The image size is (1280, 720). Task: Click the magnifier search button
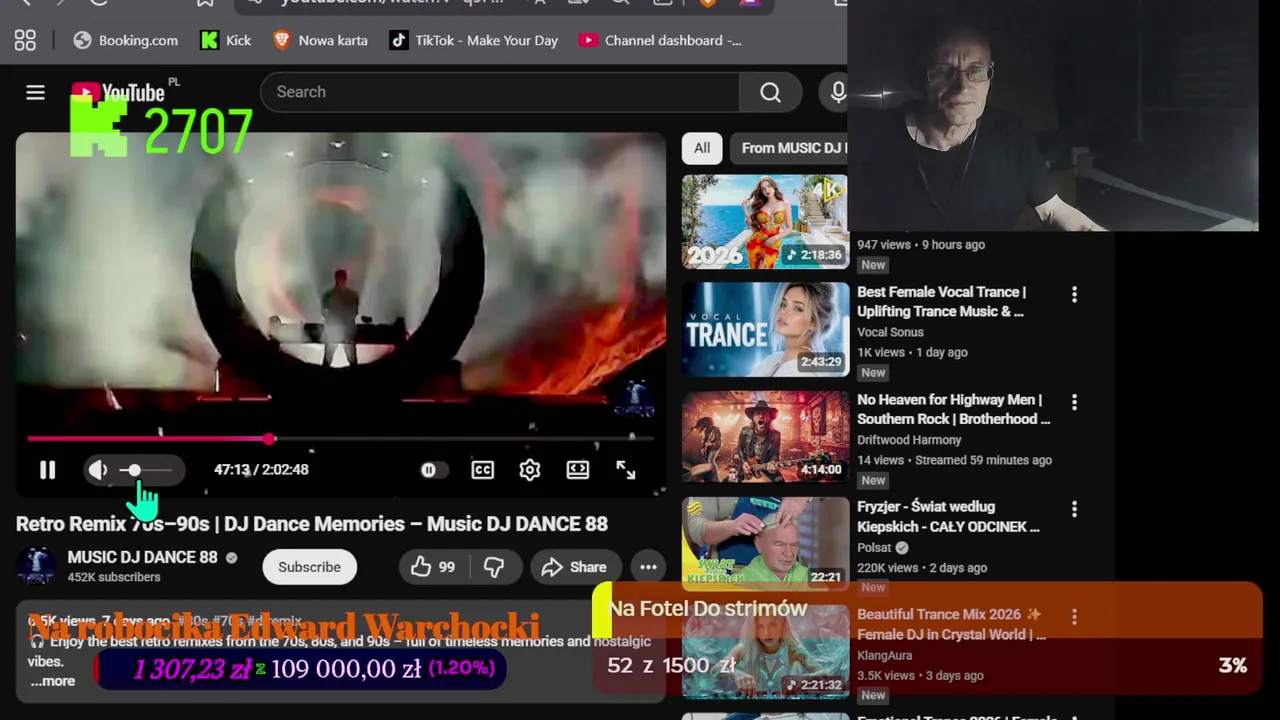770,92
